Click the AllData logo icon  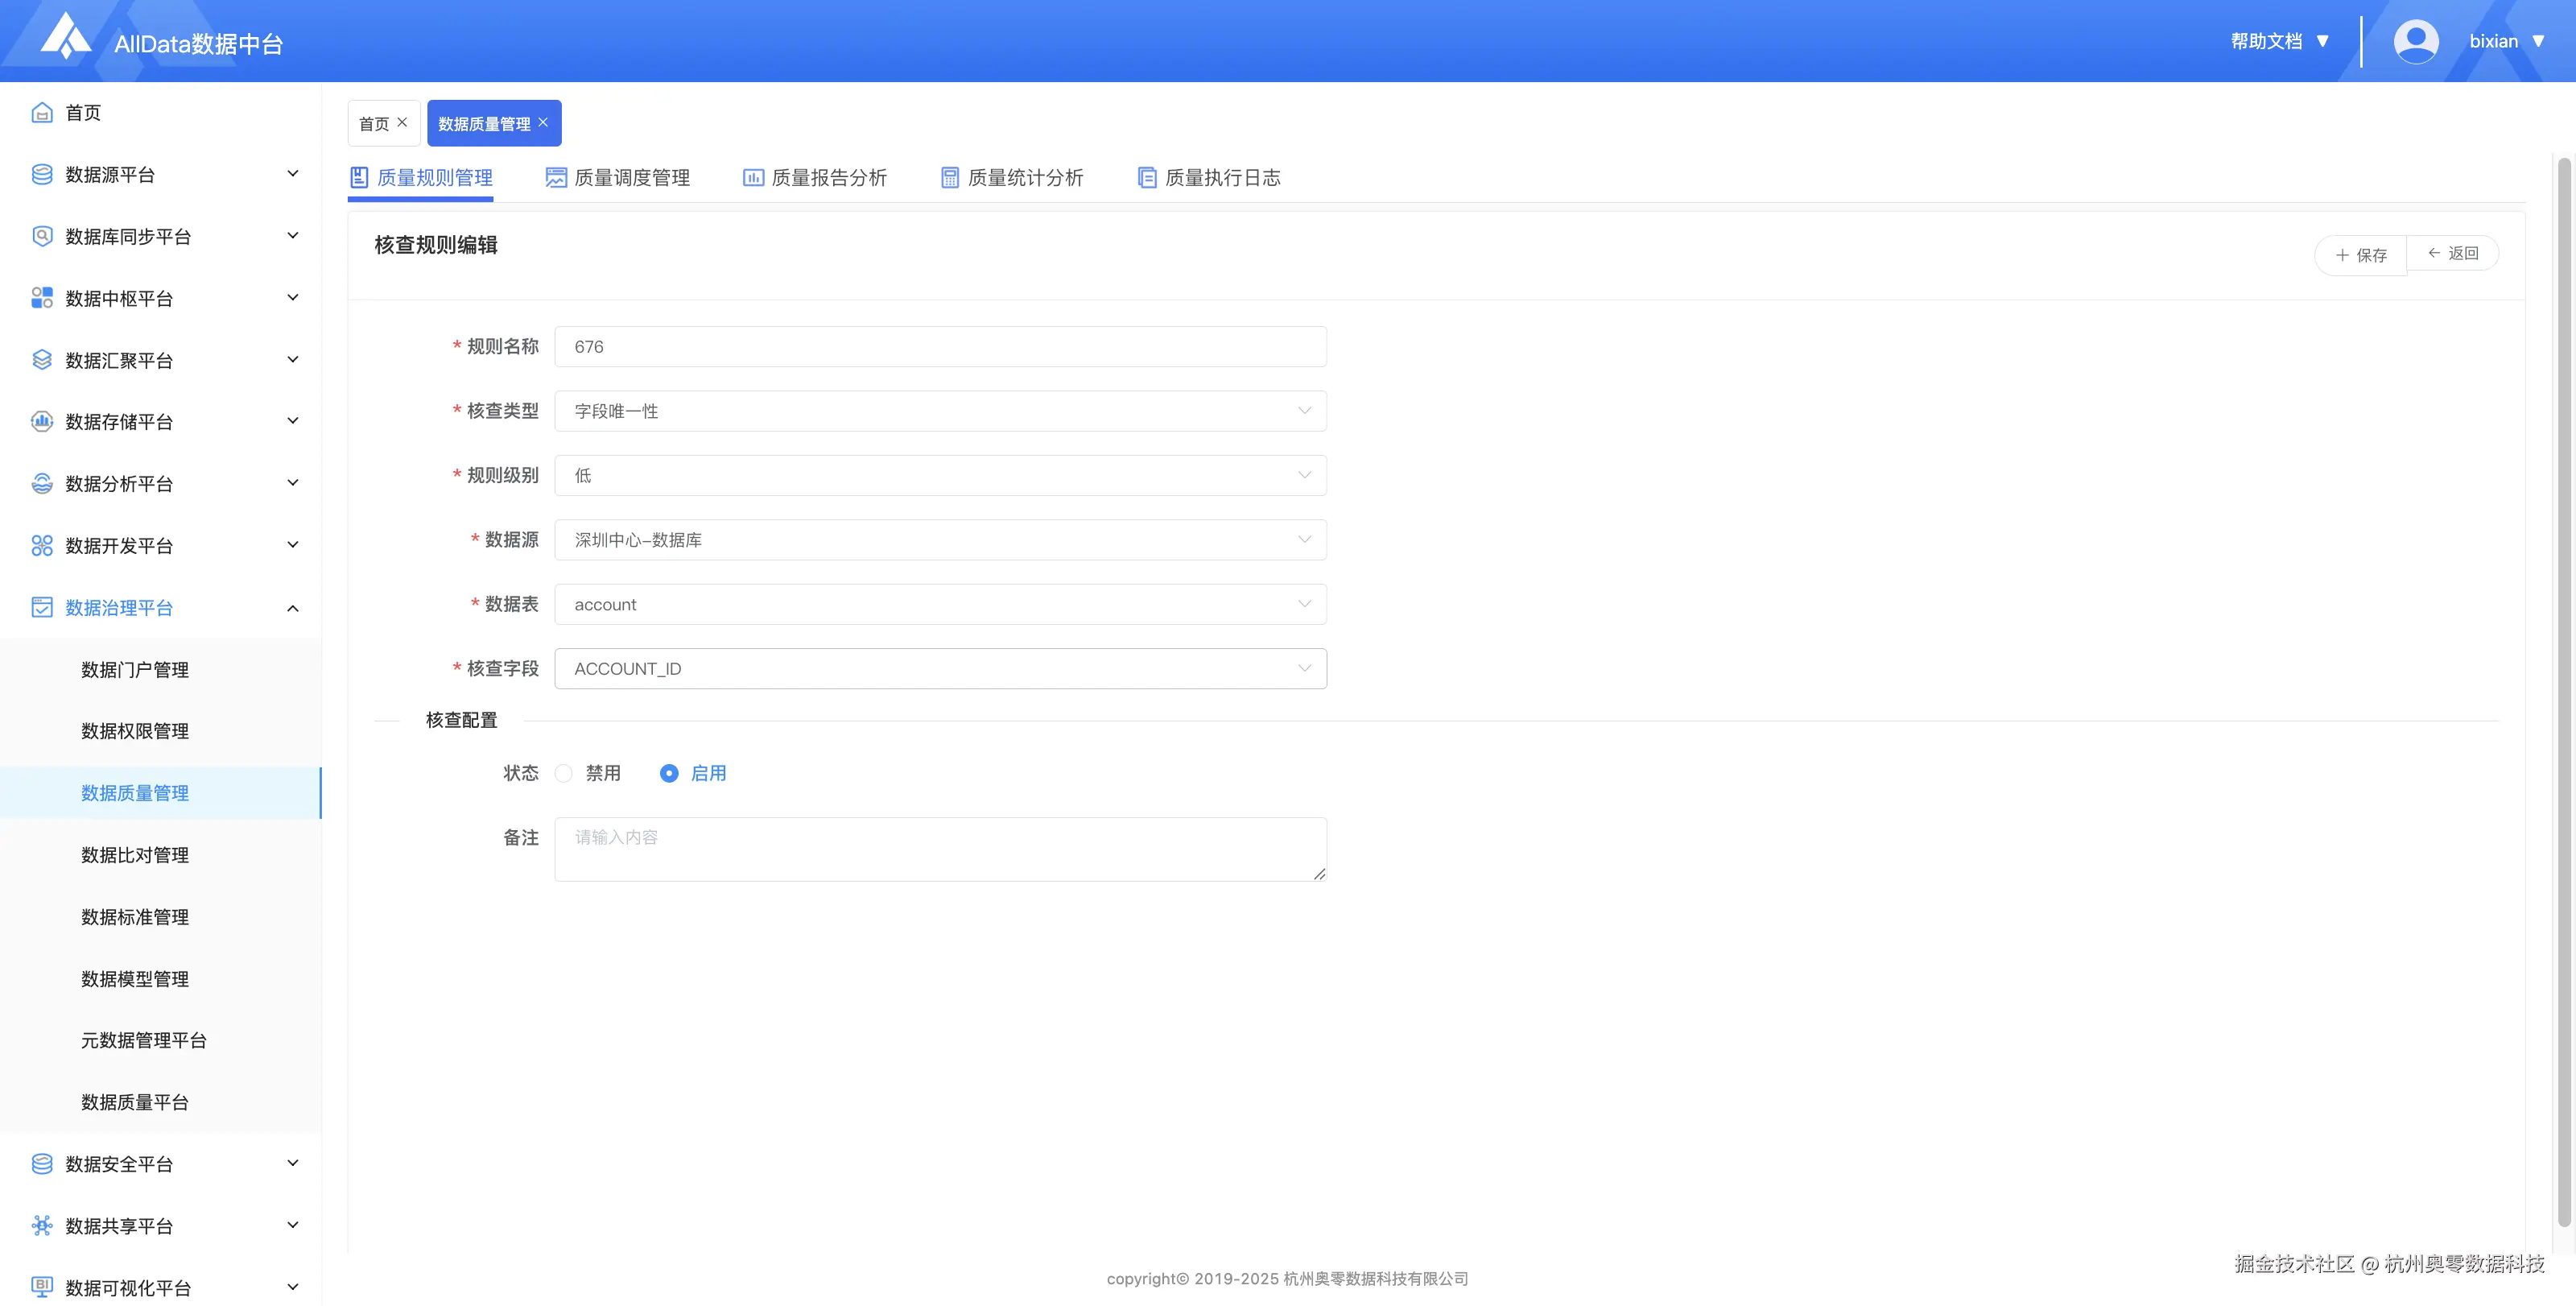point(66,36)
